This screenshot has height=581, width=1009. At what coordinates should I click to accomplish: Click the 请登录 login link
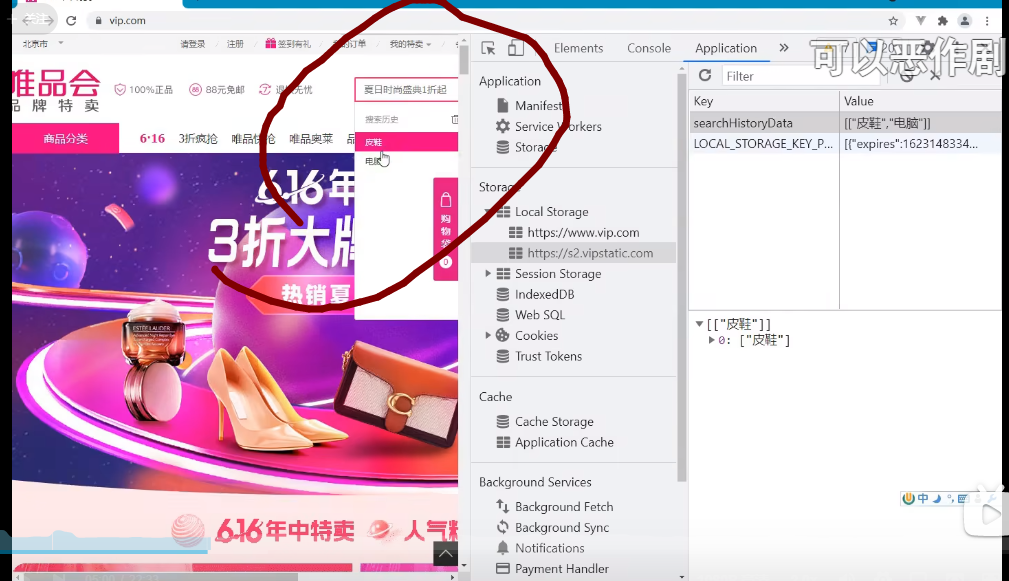click(x=192, y=44)
